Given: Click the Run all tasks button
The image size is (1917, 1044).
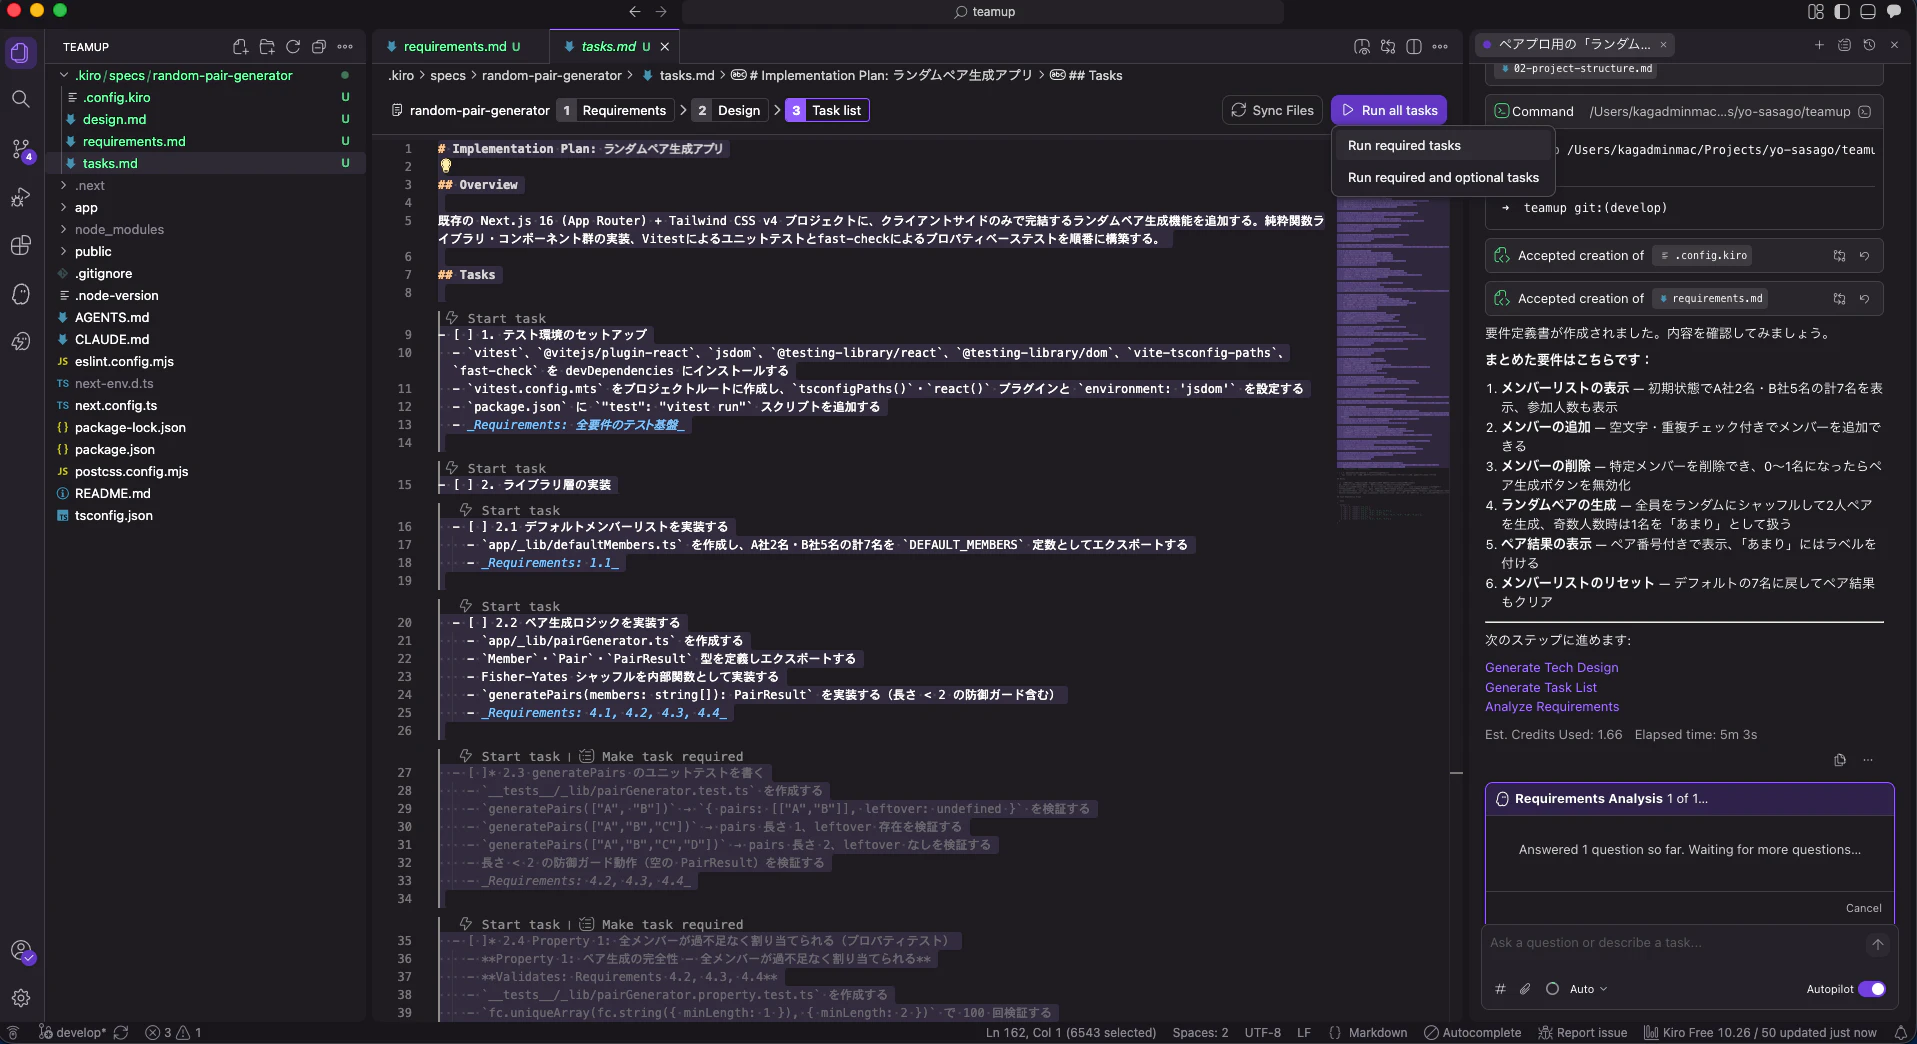Looking at the screenshot, I should [x=1388, y=111].
